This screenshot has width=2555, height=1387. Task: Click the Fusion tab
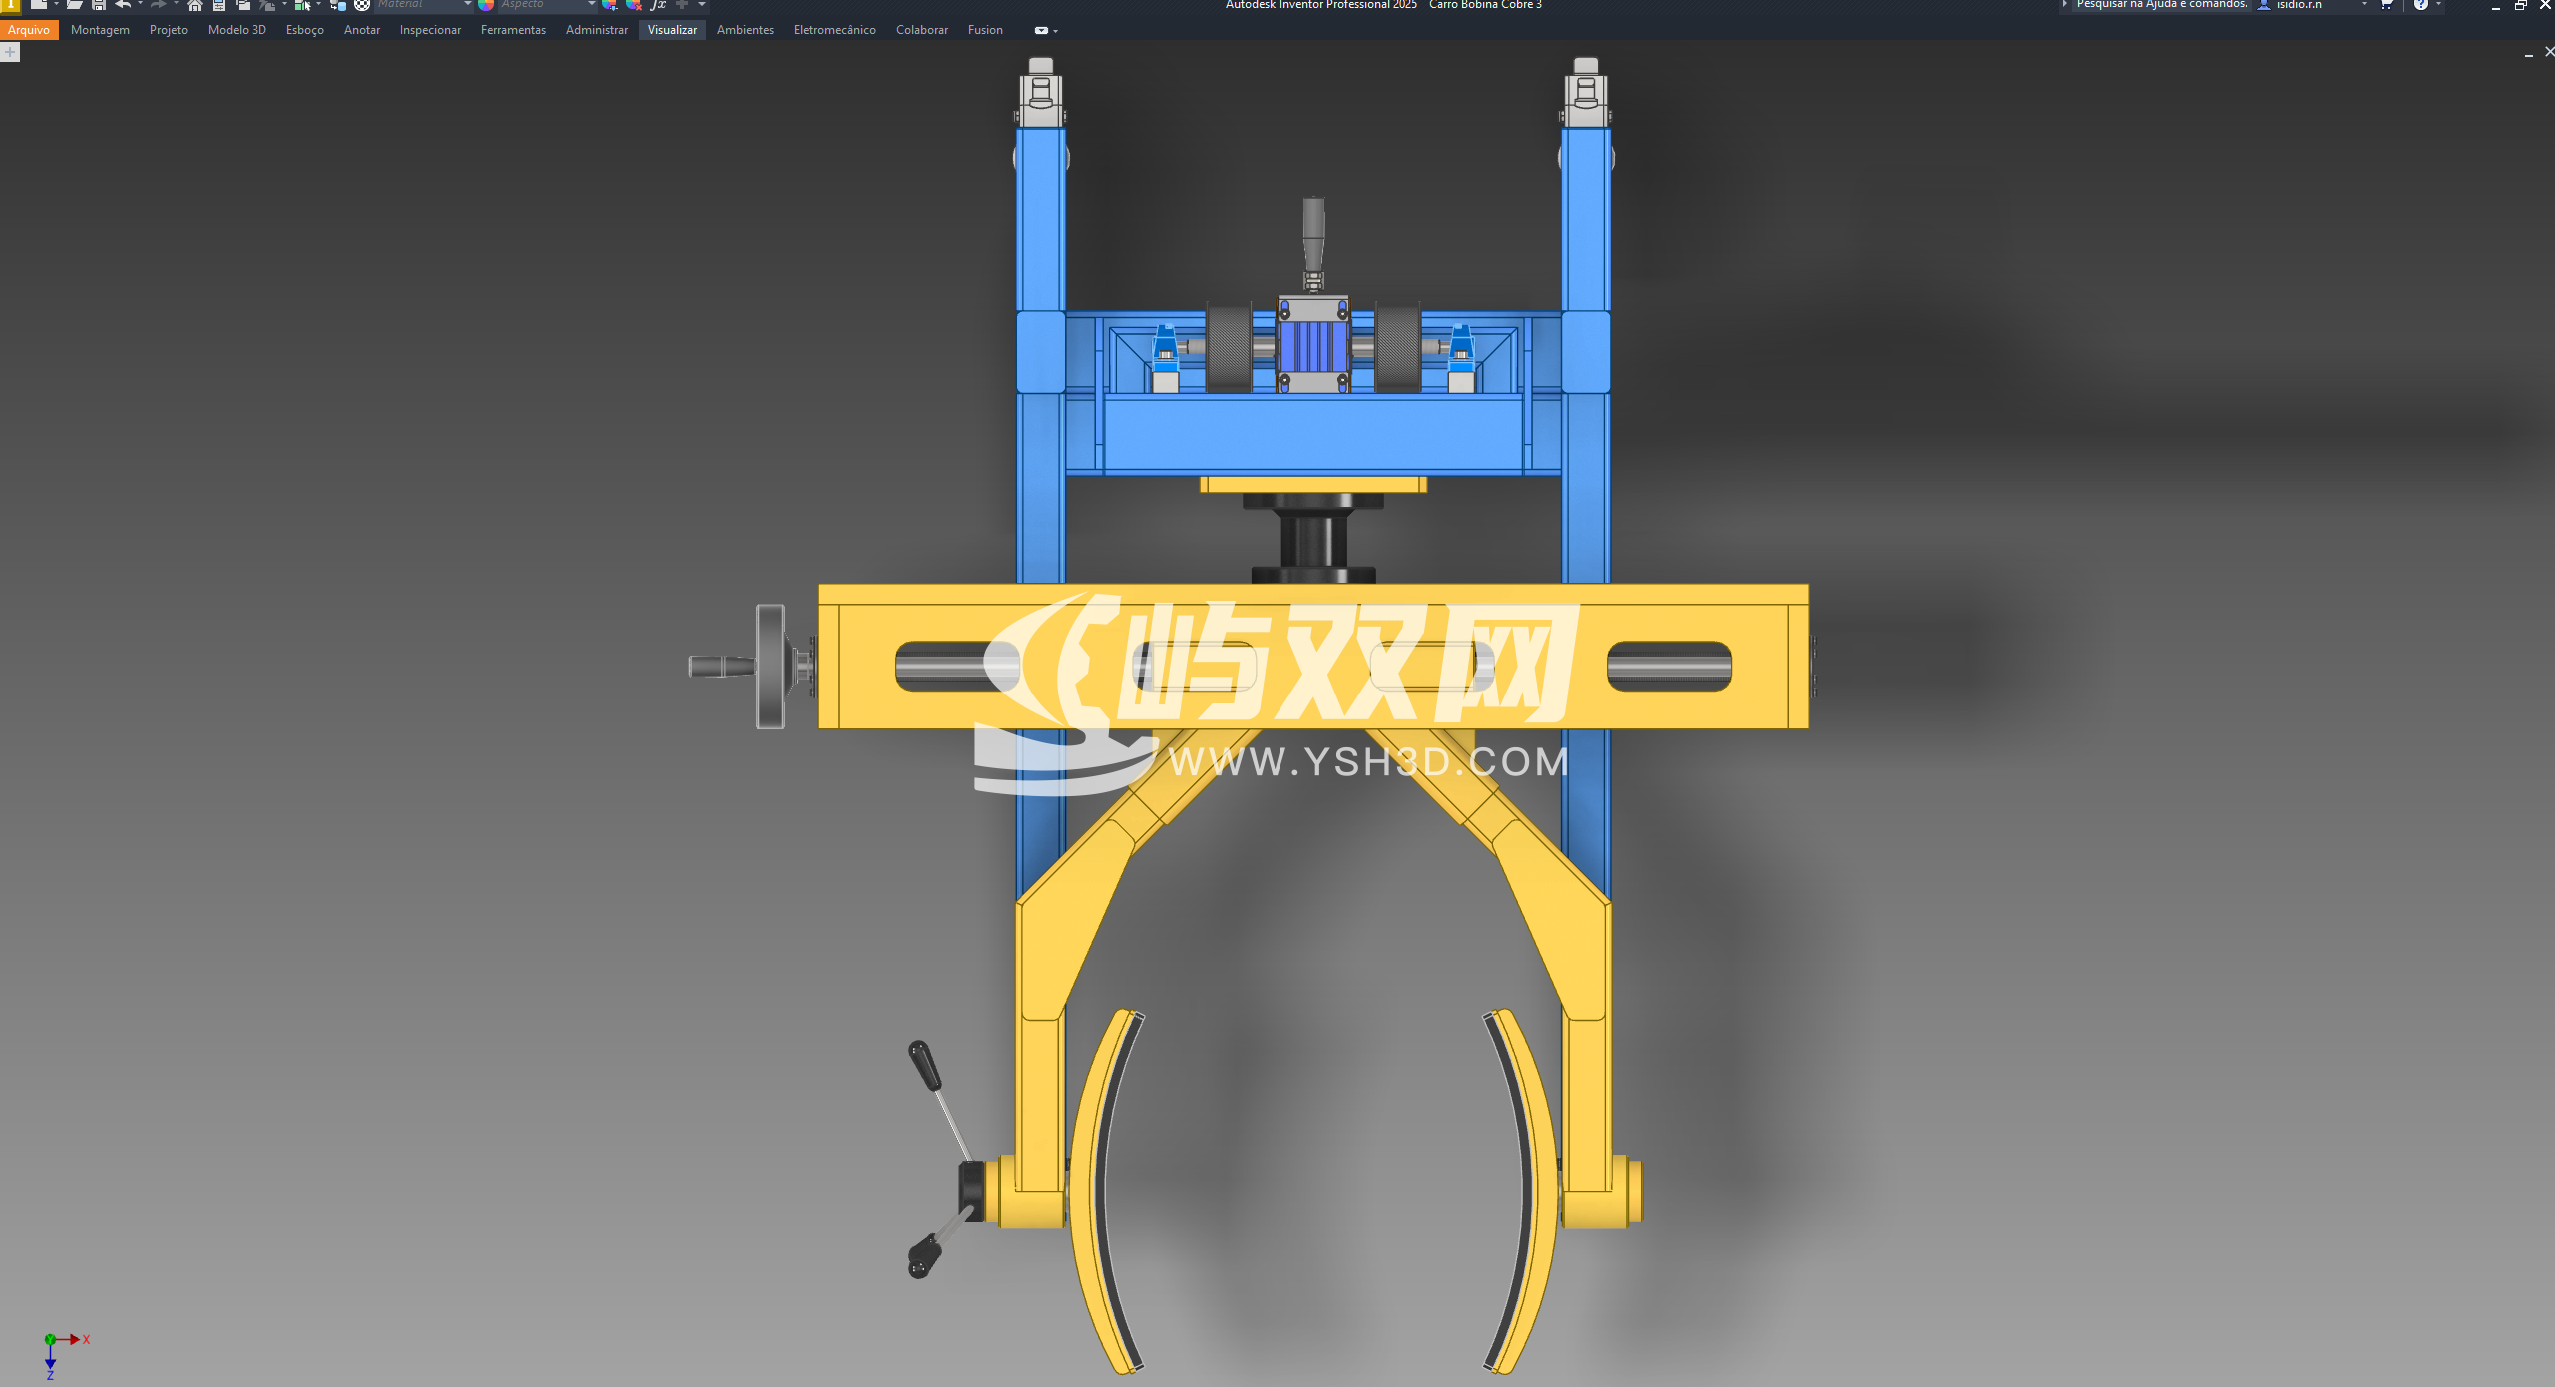pyautogui.click(x=984, y=30)
